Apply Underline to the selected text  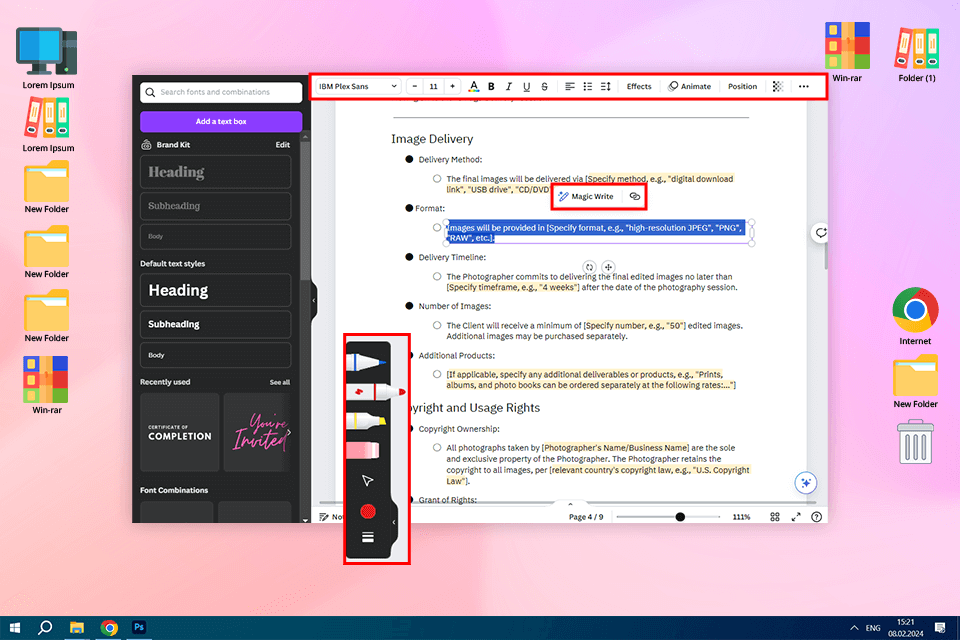tap(527, 86)
